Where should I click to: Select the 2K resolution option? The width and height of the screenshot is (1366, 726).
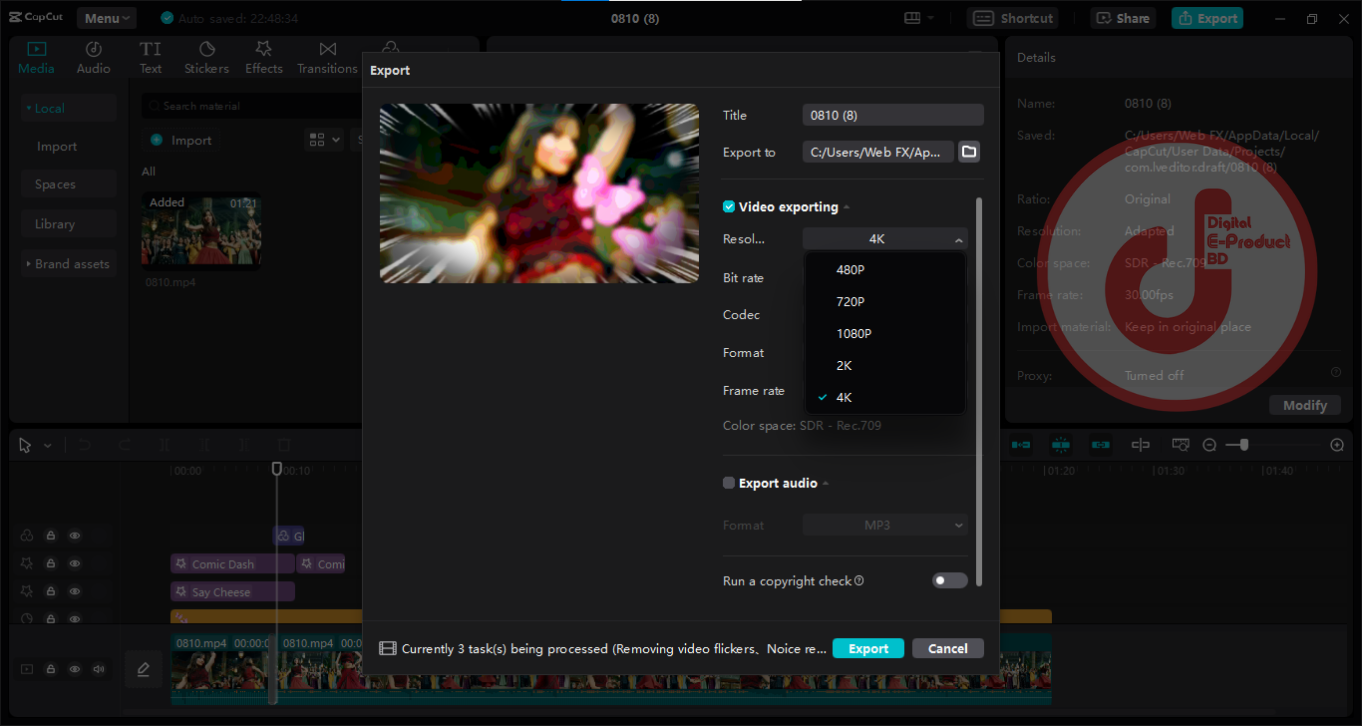(885, 366)
